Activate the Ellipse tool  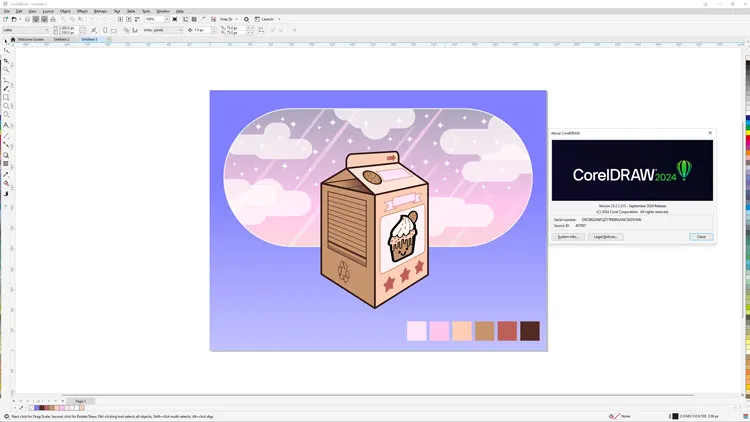coord(6,106)
